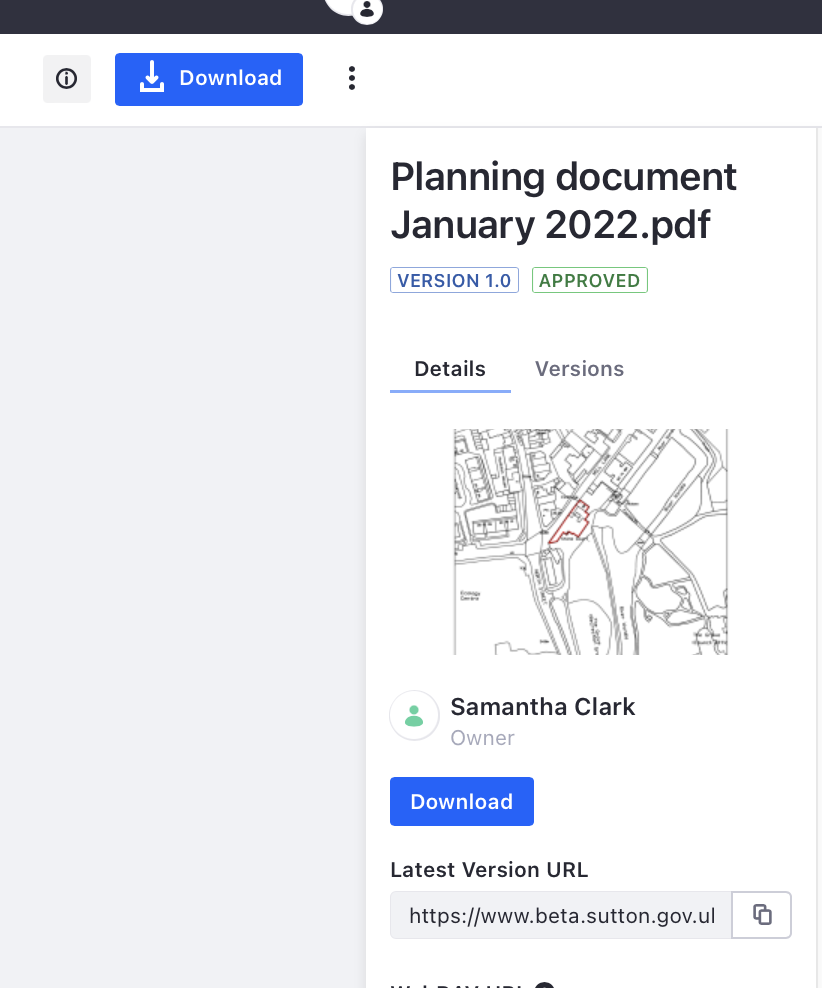Click the empty gray preview area
Viewport: 822px width, 988px height.
(x=182, y=550)
